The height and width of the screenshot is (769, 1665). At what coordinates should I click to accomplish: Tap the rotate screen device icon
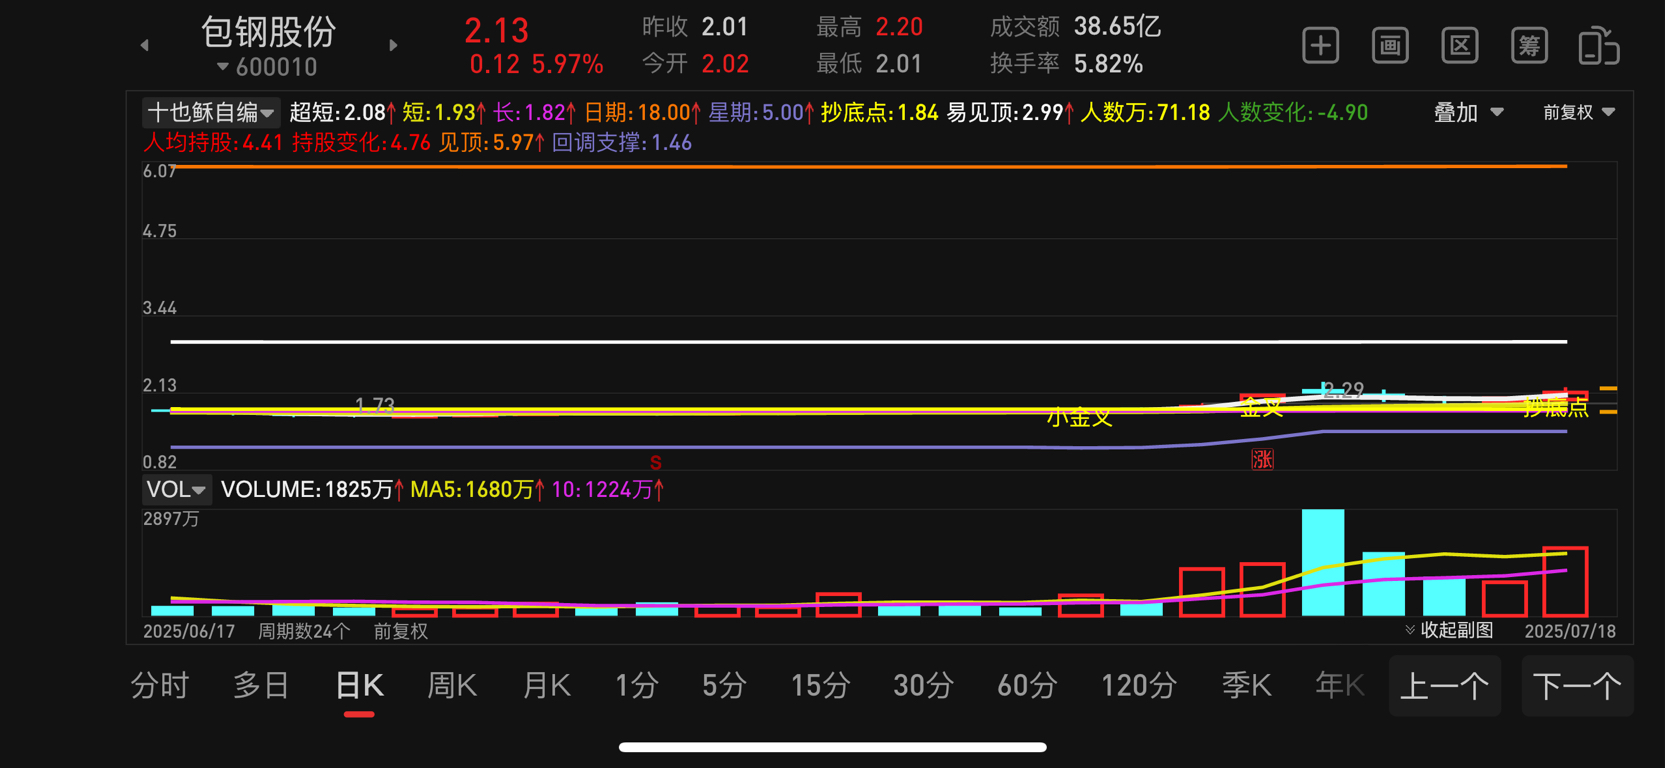1599,46
